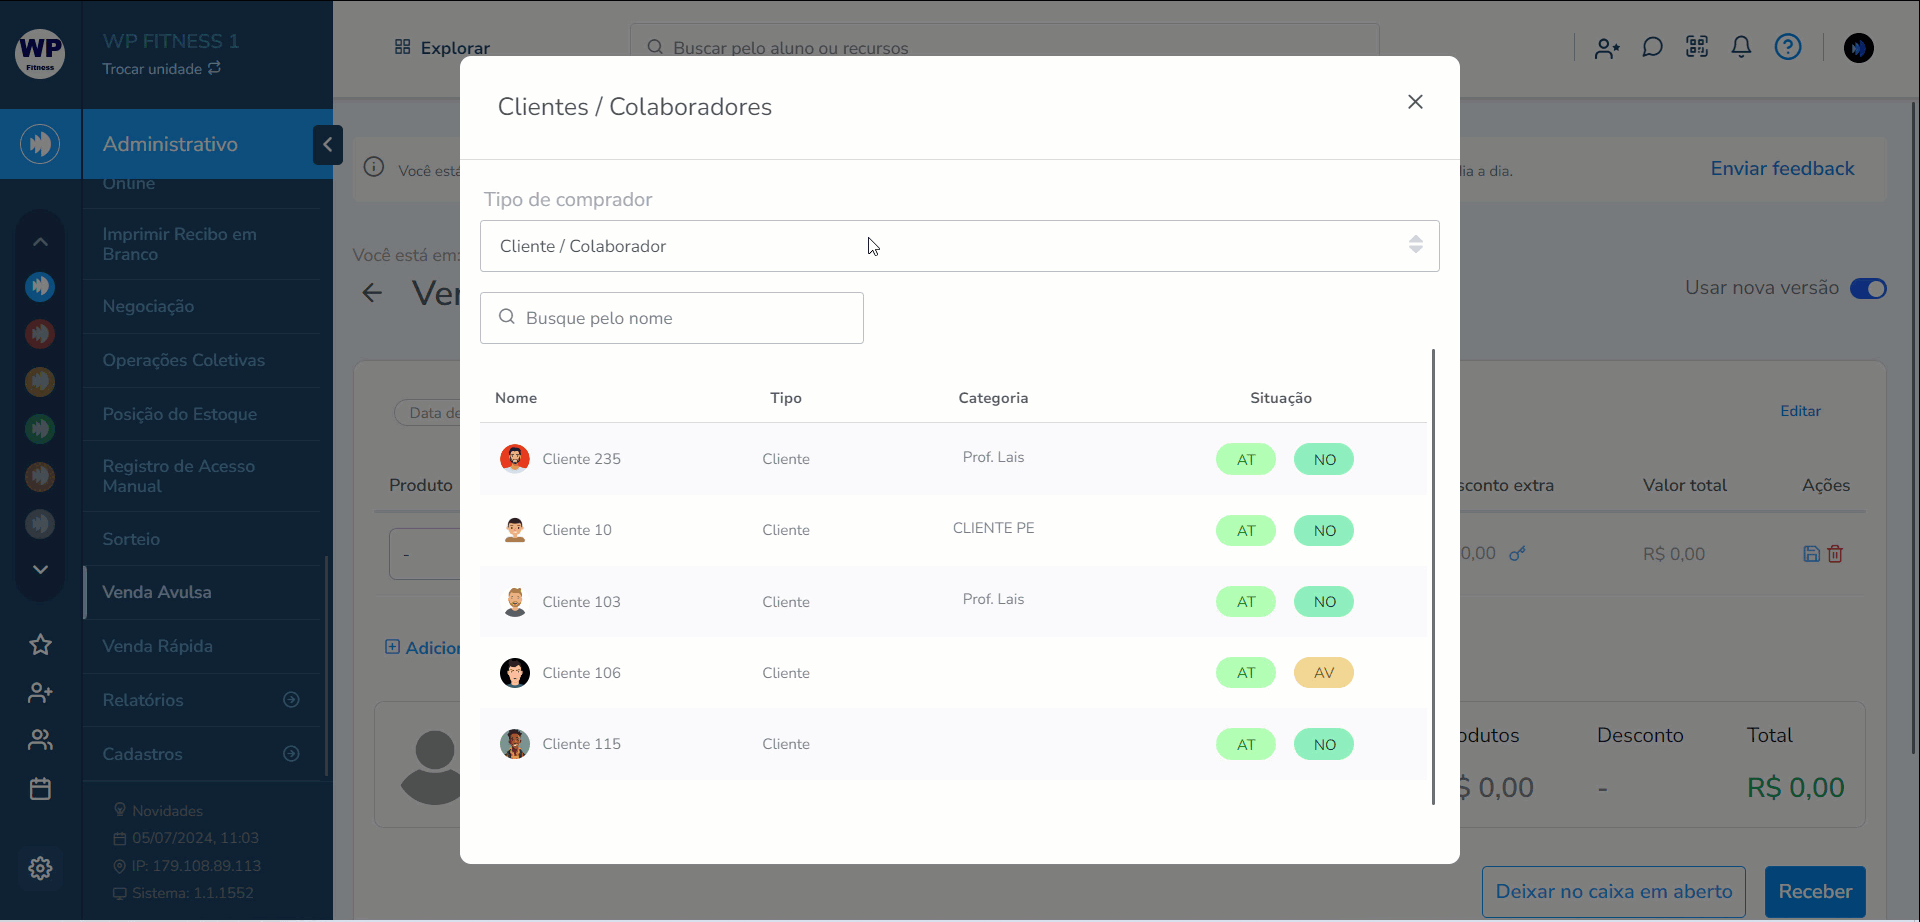
Task: Click the favorites star icon
Action: (x=40, y=645)
